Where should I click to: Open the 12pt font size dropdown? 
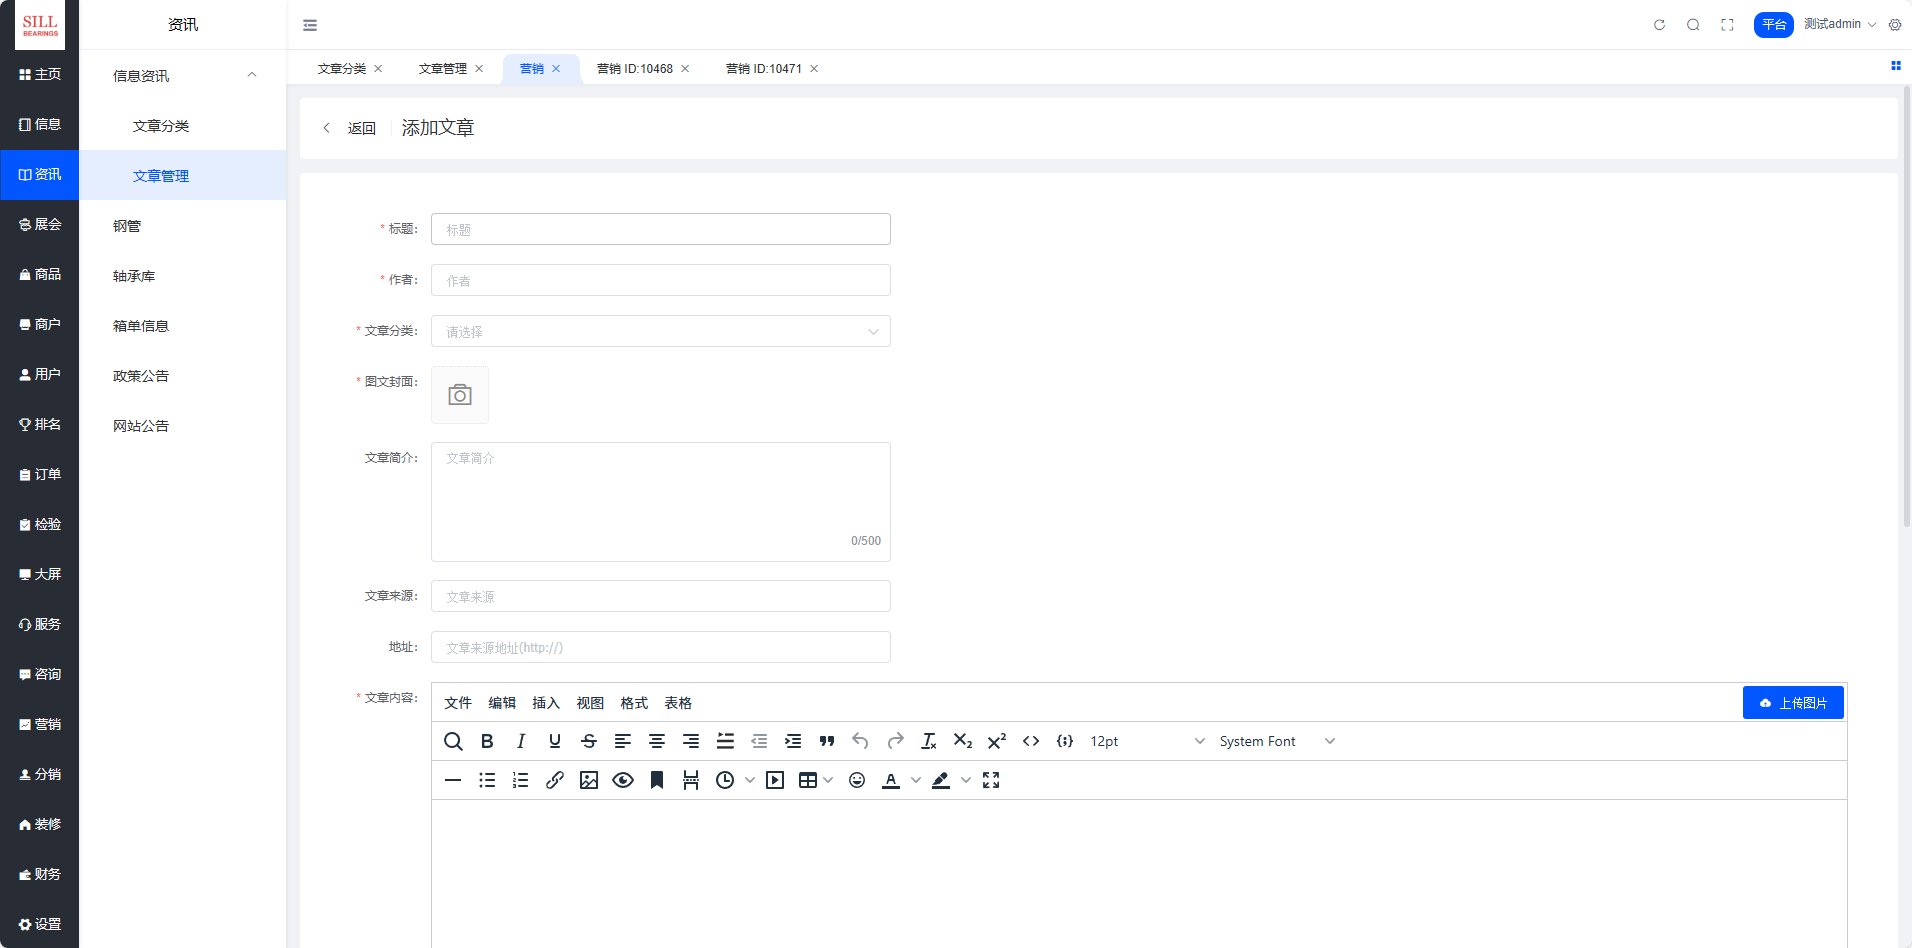(x=1147, y=741)
